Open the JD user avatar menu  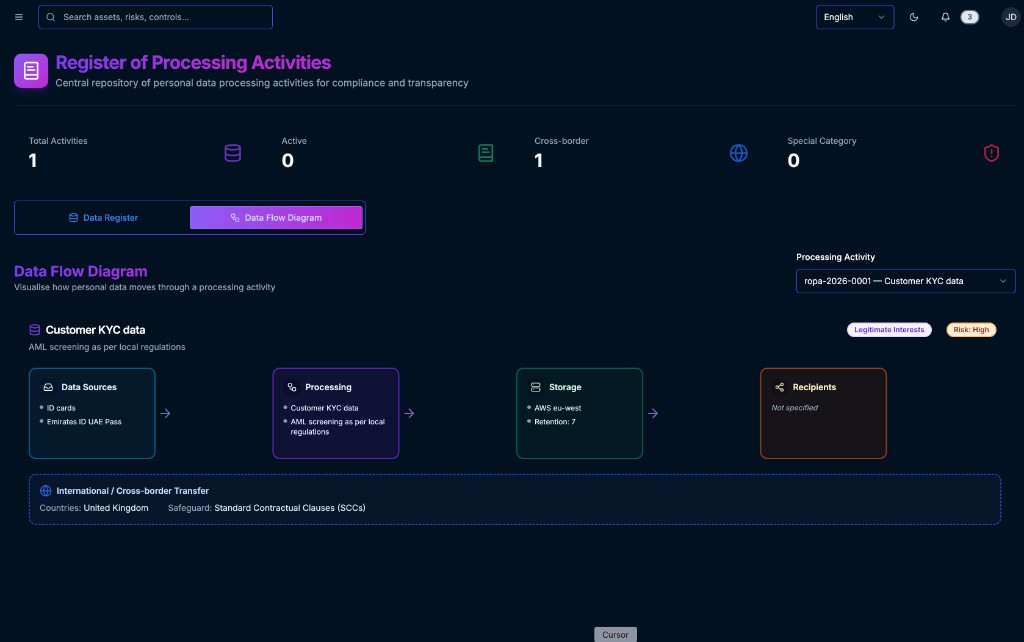[x=1010, y=17]
